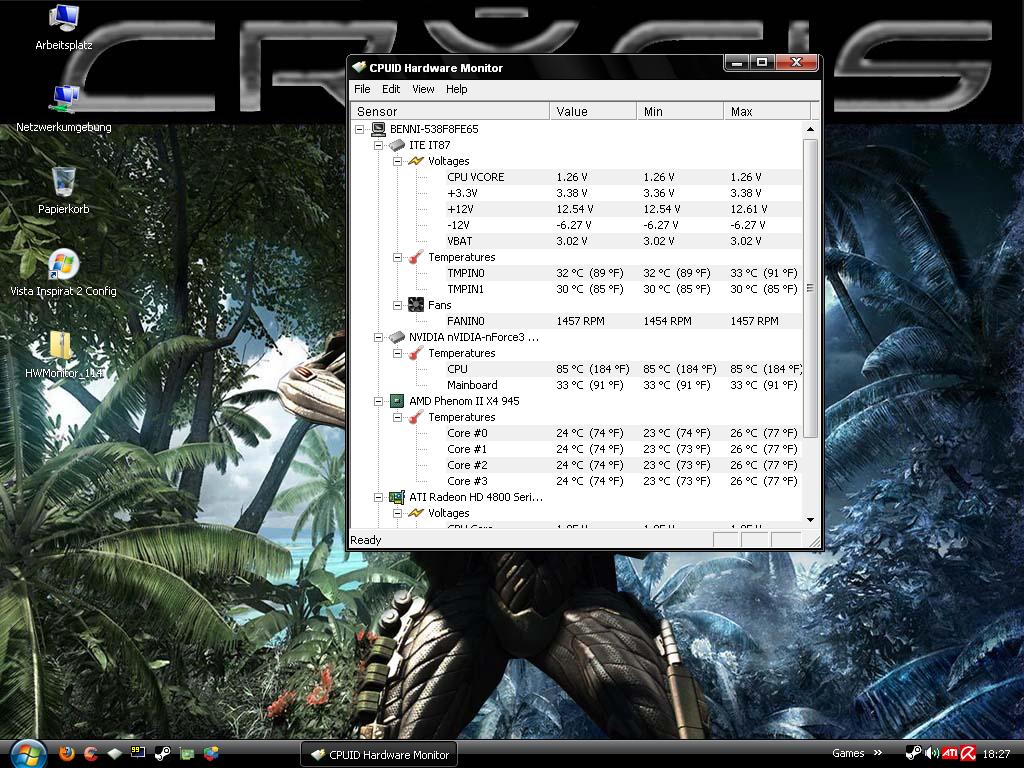Image resolution: width=1024 pixels, height=768 pixels.
Task: Collapse the AMD Phenom II X4 945 node
Action: pyautogui.click(x=378, y=401)
